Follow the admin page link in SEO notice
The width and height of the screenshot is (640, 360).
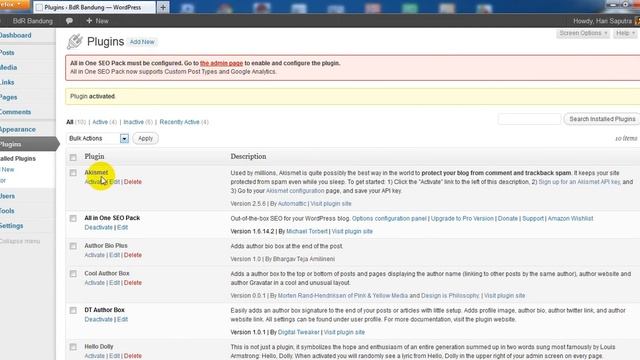click(x=221, y=63)
